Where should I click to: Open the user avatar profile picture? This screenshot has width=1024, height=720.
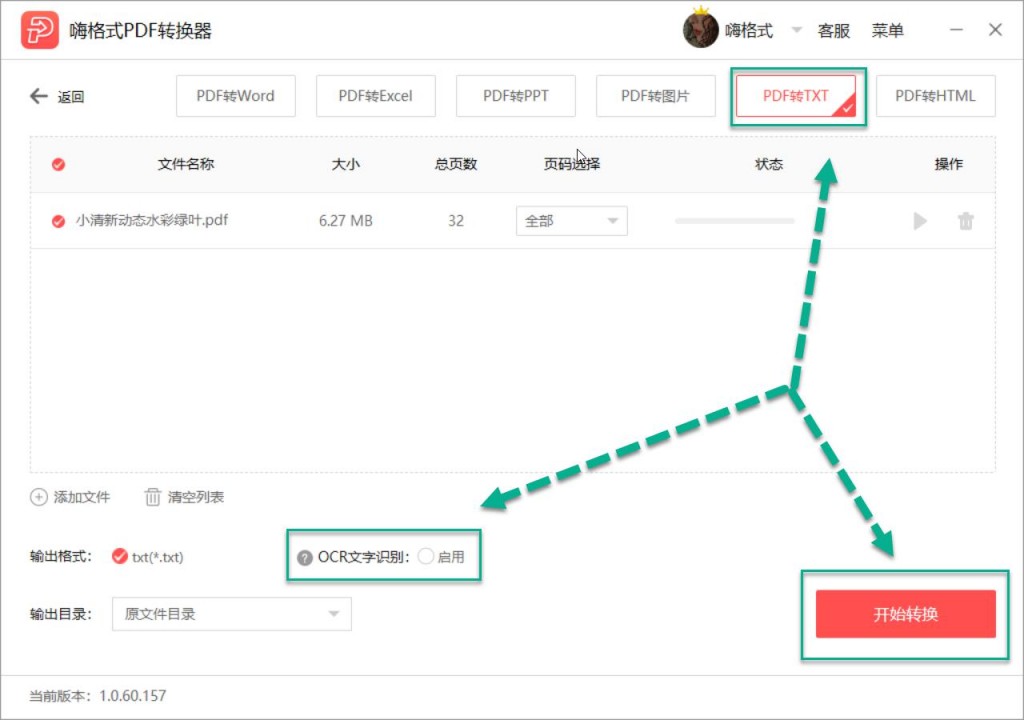click(700, 29)
